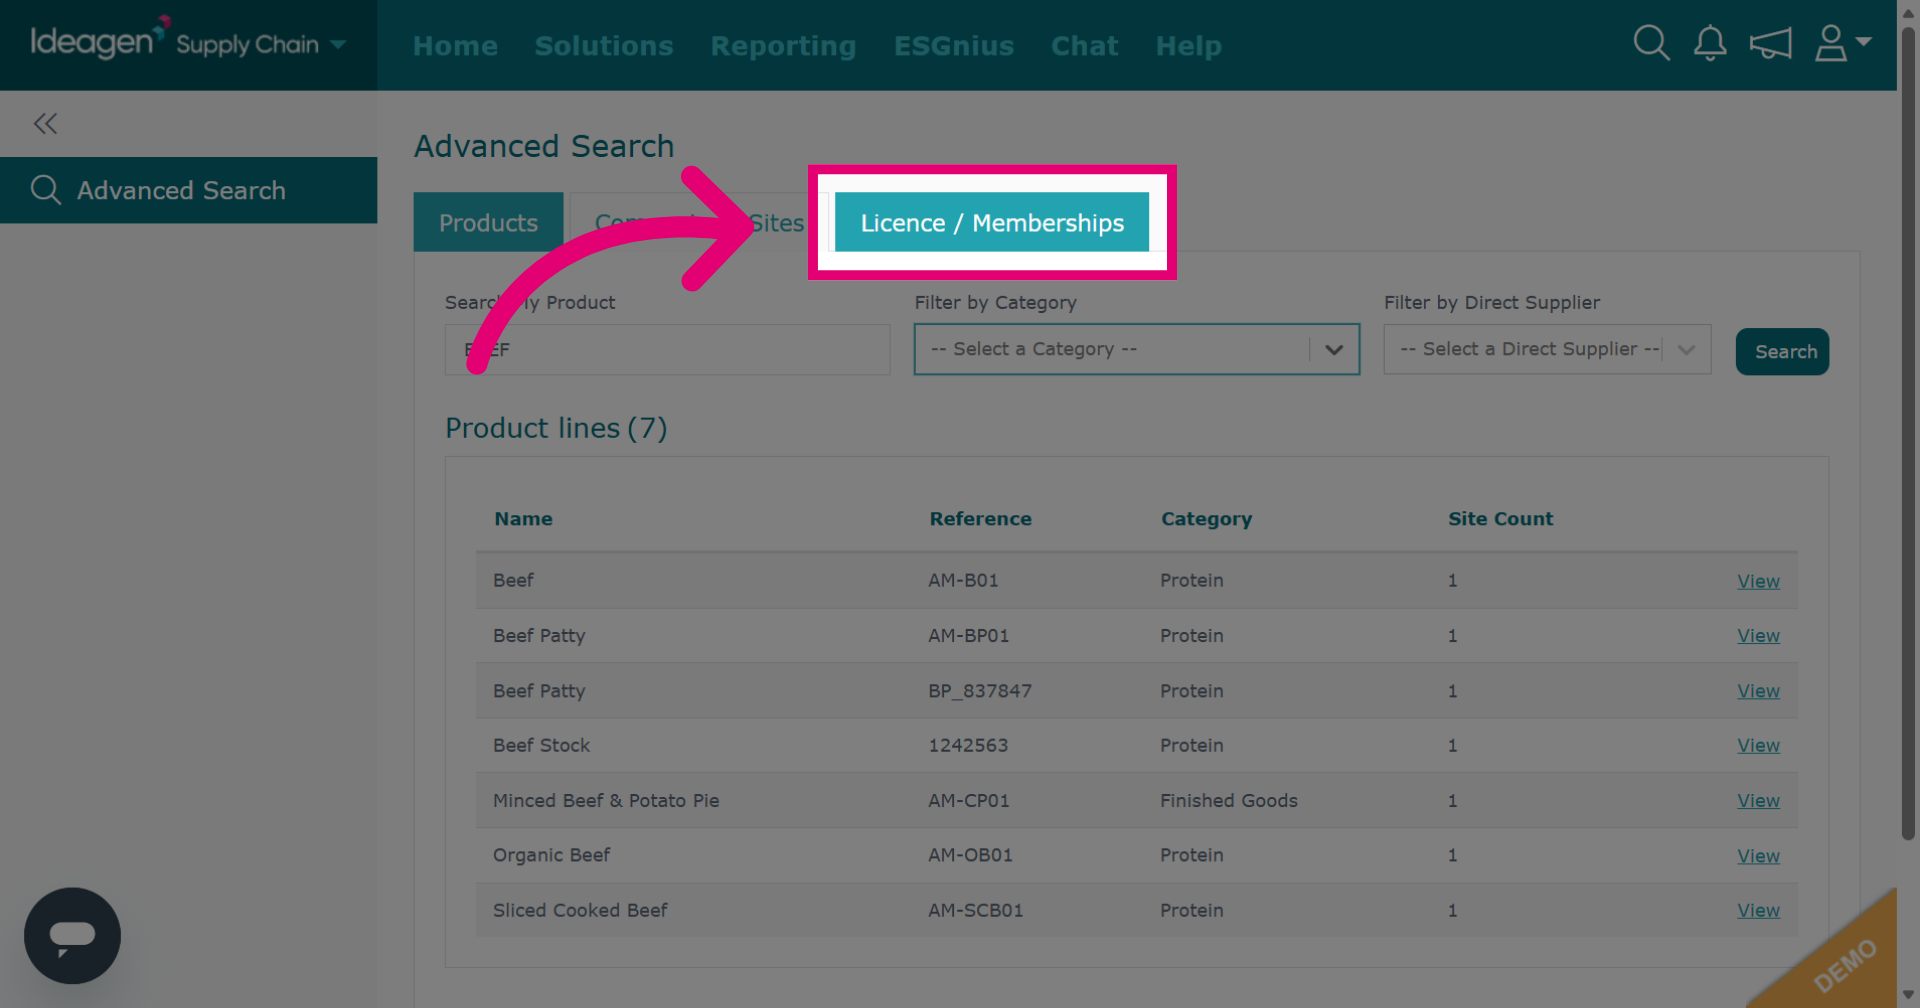View the Beef Stock product line

[x=1758, y=746]
